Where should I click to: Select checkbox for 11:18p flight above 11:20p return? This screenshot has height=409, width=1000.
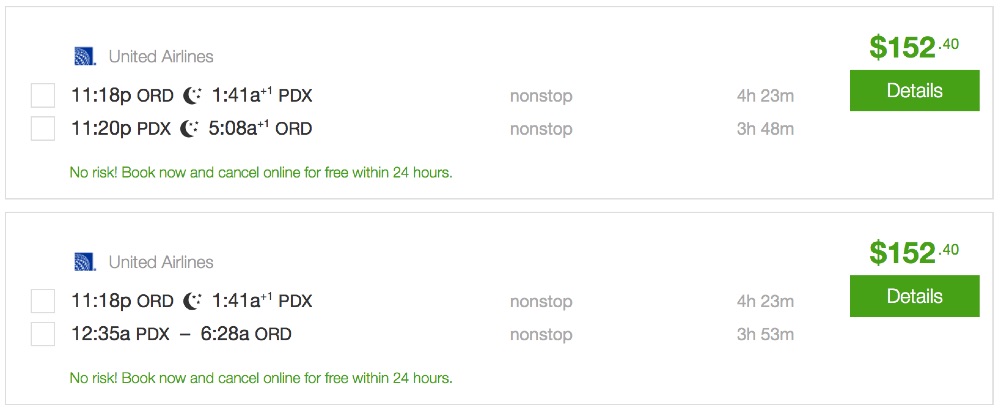(x=43, y=96)
